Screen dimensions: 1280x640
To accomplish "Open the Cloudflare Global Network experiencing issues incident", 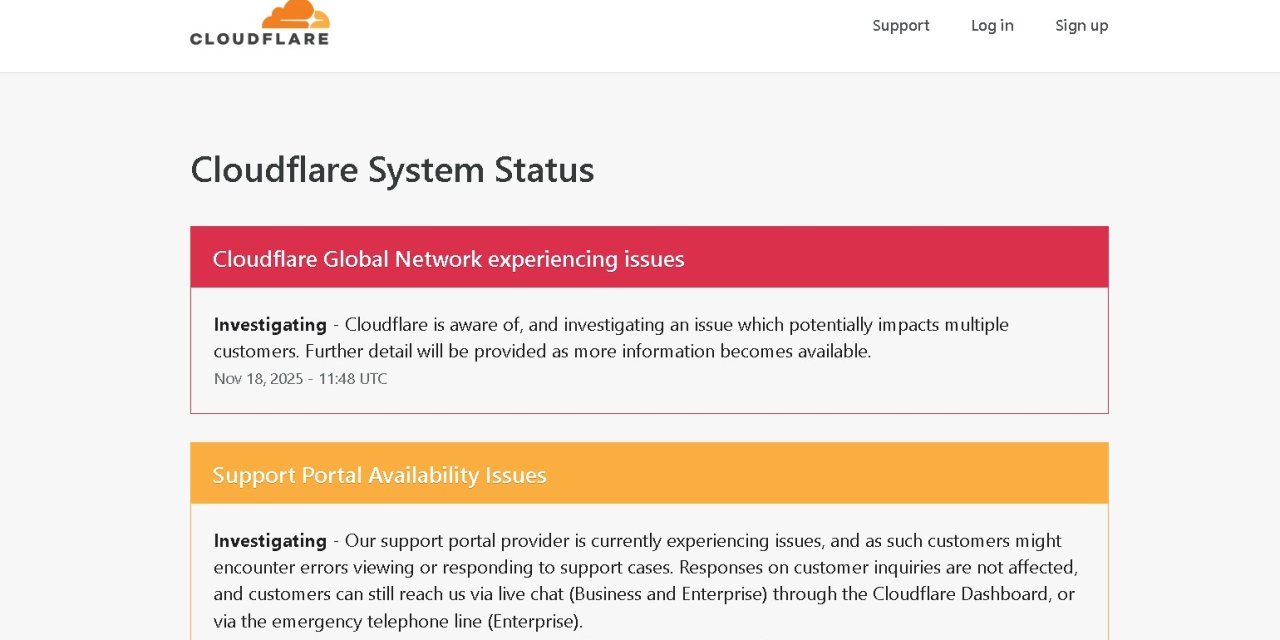I will (448, 259).
